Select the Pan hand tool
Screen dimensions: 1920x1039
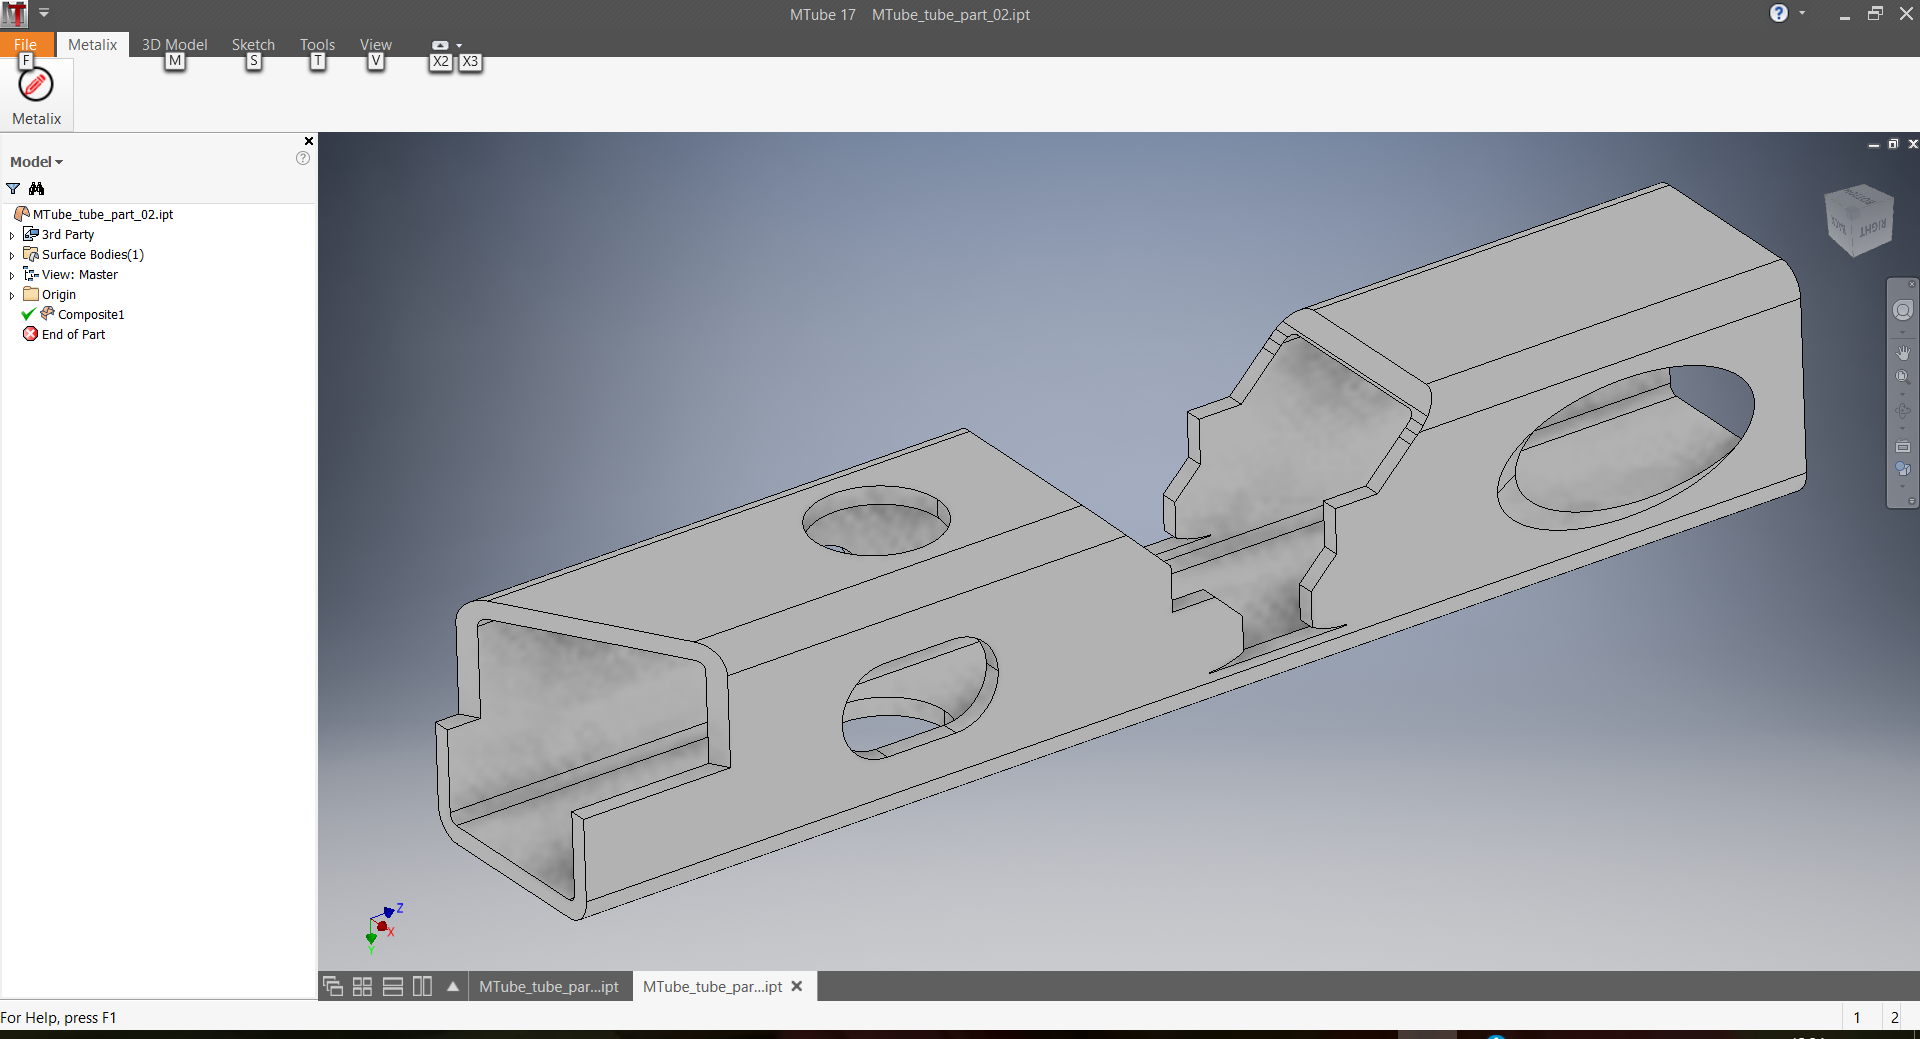1902,353
